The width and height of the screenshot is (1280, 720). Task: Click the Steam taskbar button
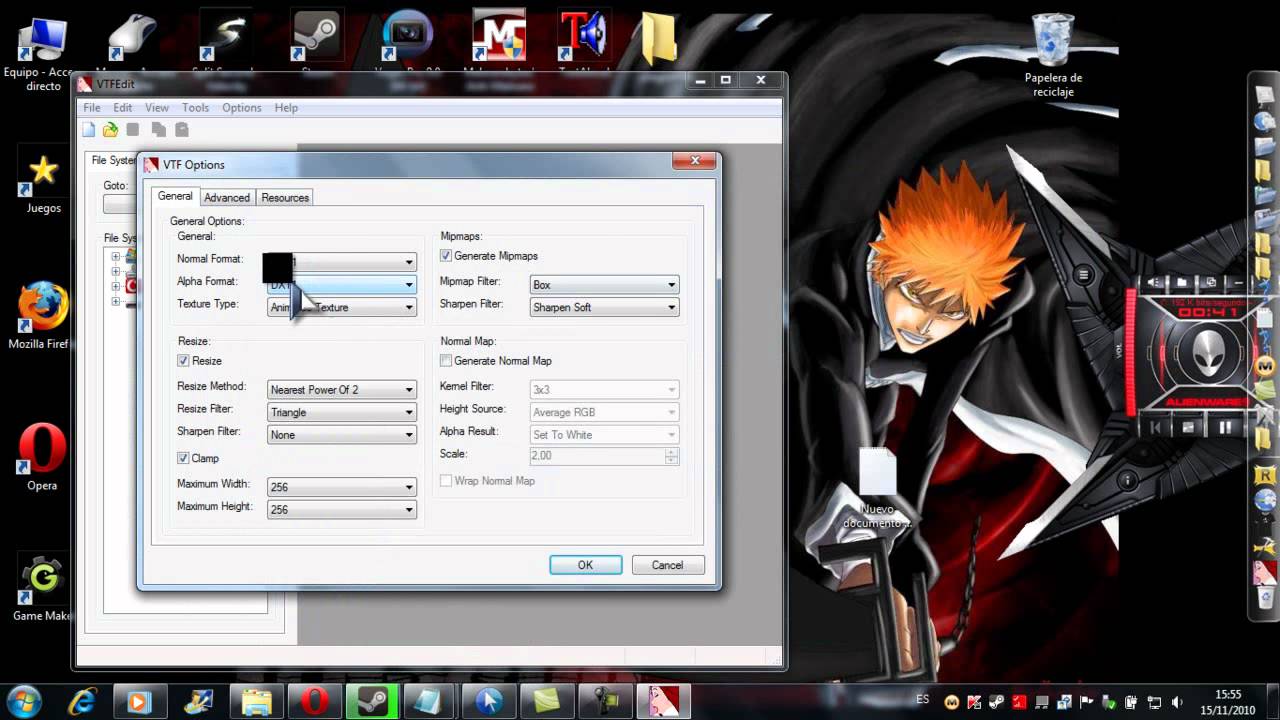[x=372, y=701]
